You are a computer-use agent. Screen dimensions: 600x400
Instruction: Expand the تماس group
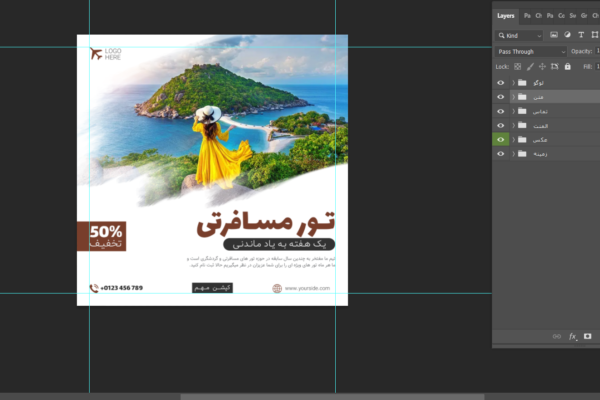click(x=514, y=111)
